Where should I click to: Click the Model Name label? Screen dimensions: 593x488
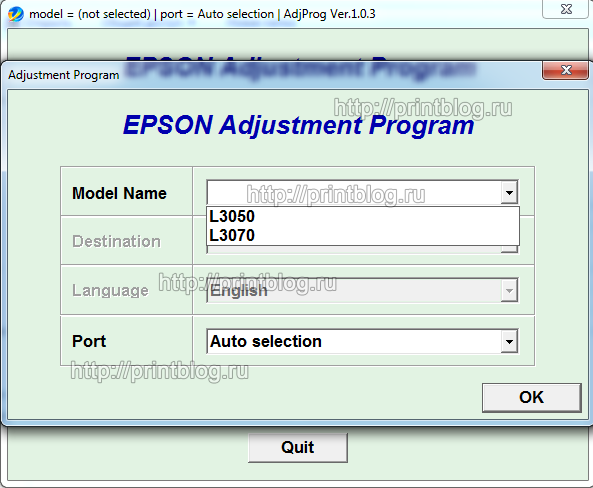119,193
